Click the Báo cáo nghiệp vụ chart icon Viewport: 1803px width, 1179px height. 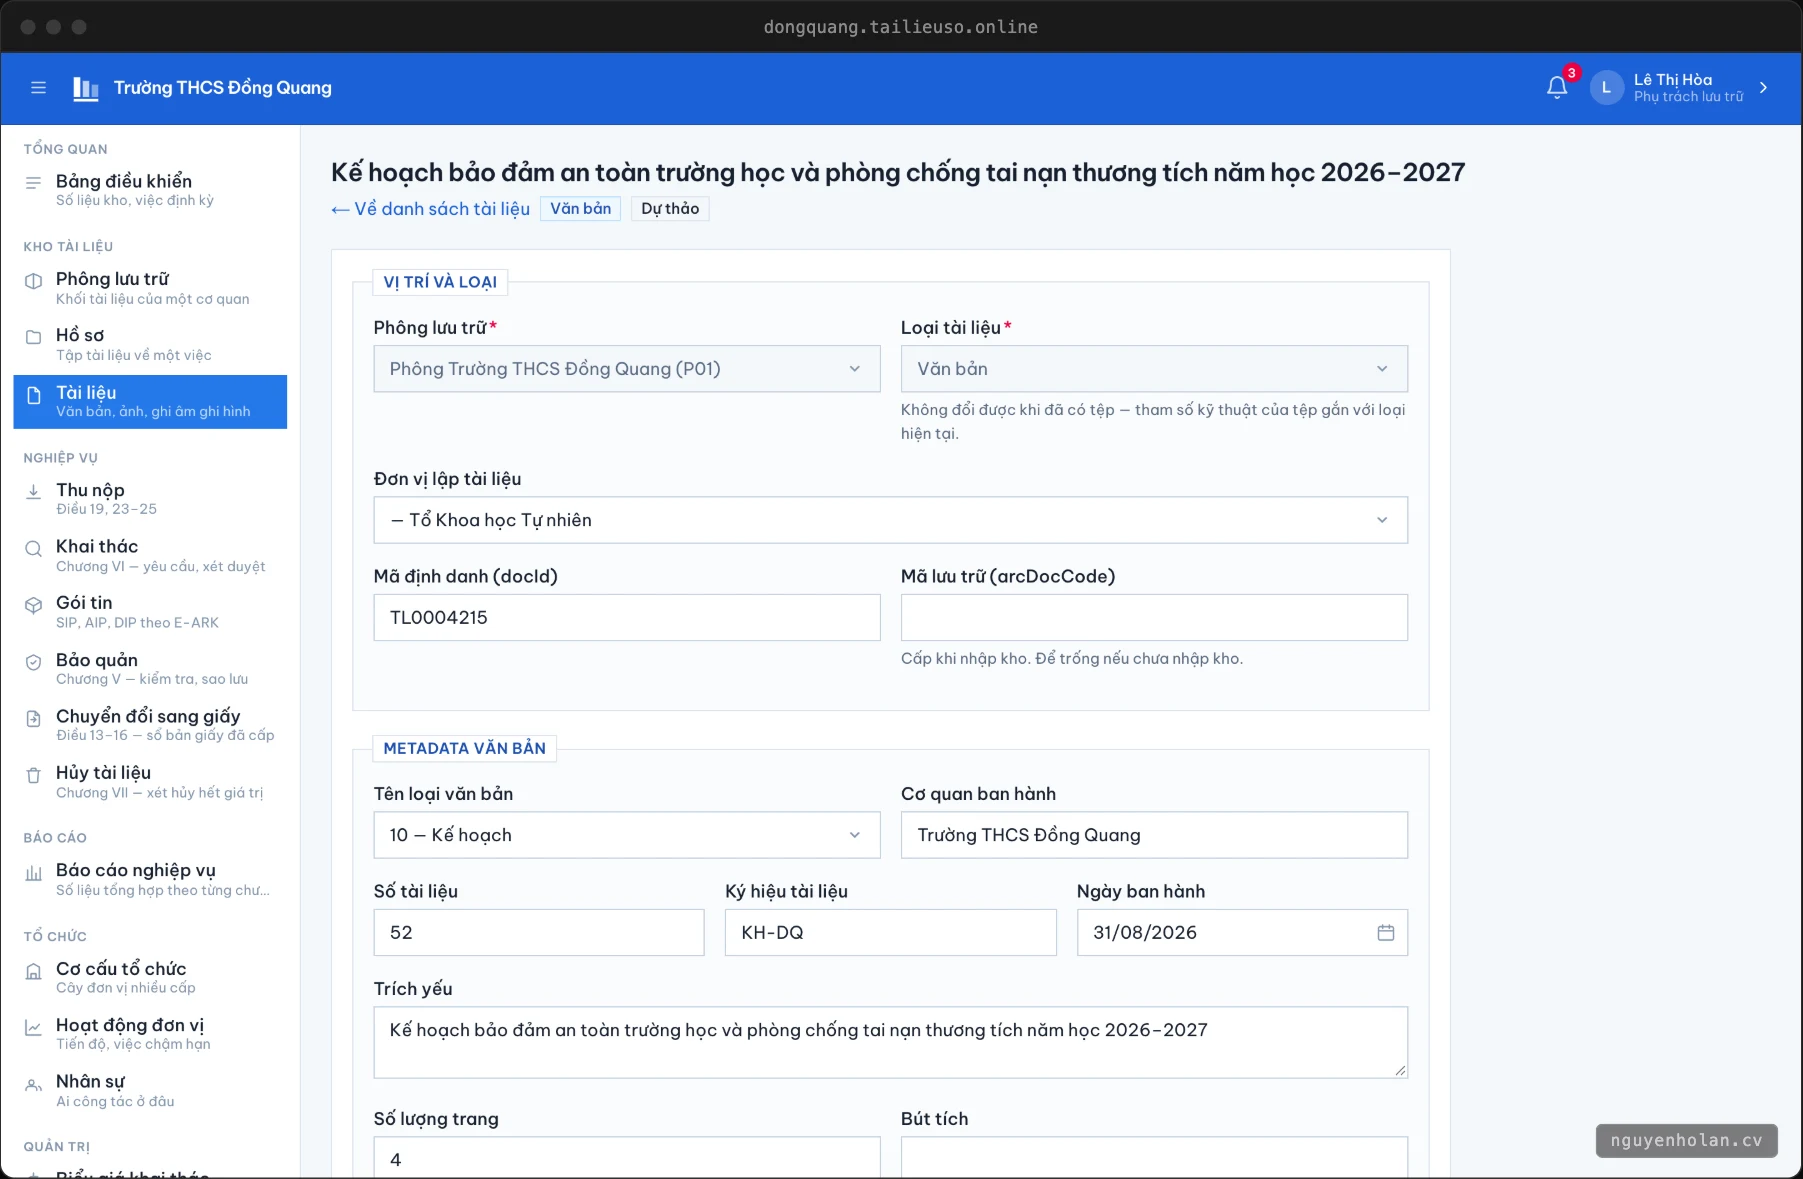[34, 873]
